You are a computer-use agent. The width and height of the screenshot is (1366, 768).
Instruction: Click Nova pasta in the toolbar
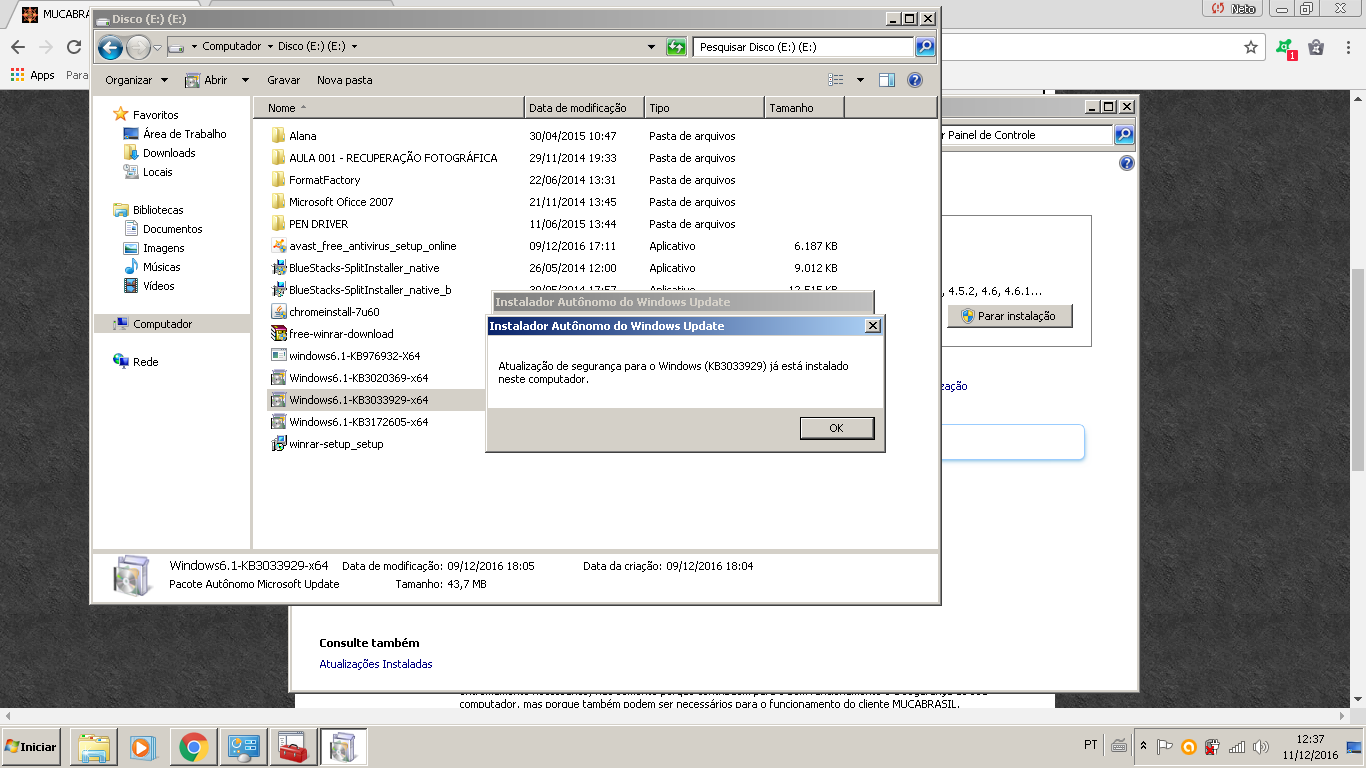point(344,80)
